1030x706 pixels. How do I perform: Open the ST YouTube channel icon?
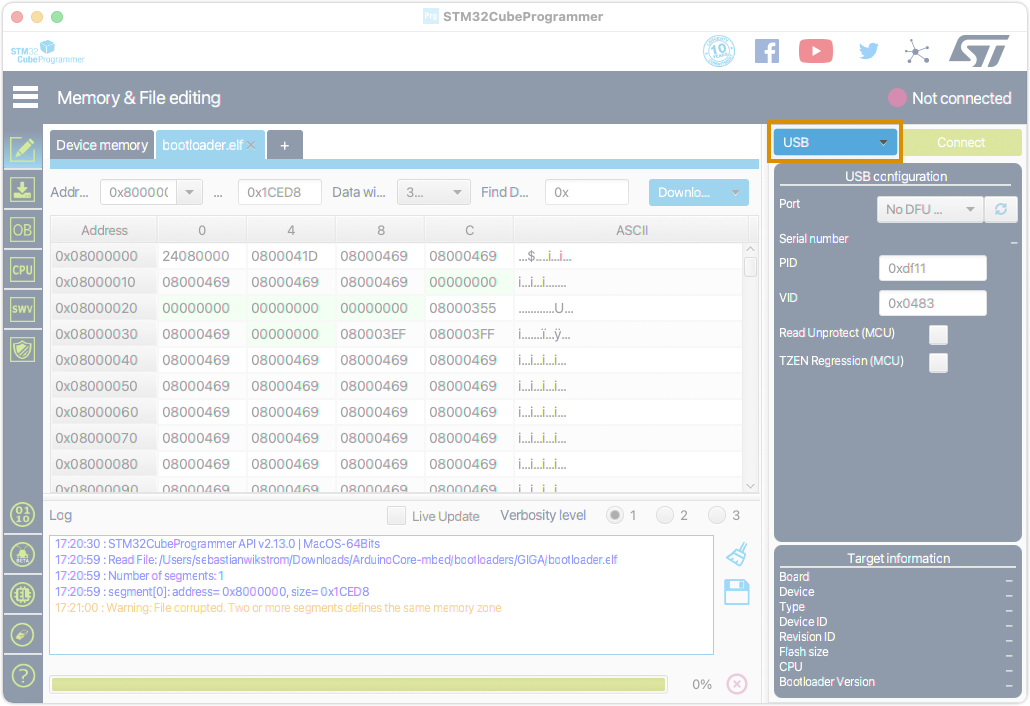pos(816,51)
